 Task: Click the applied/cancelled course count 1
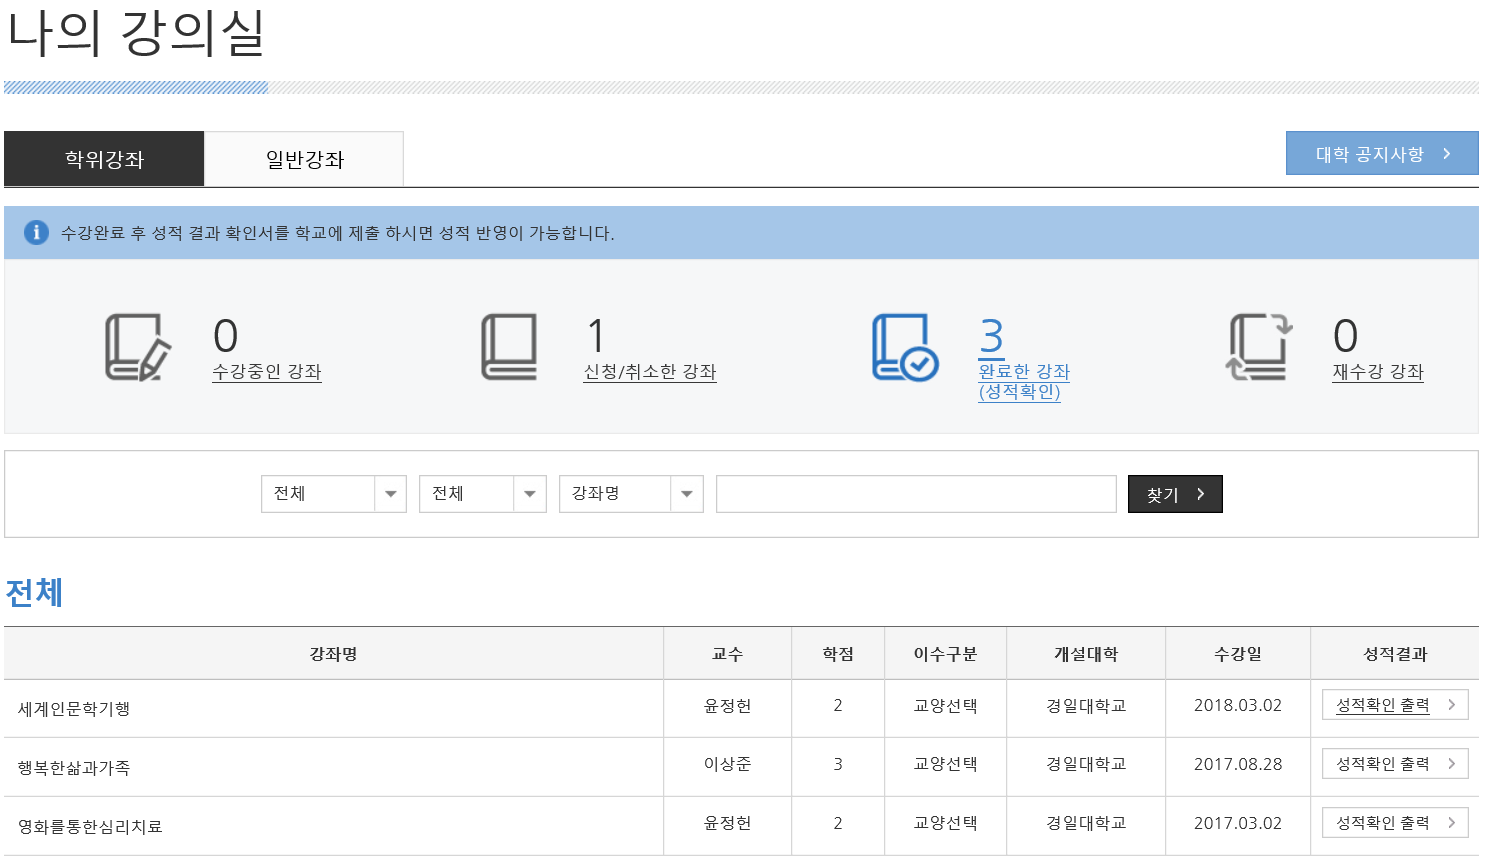click(x=596, y=337)
